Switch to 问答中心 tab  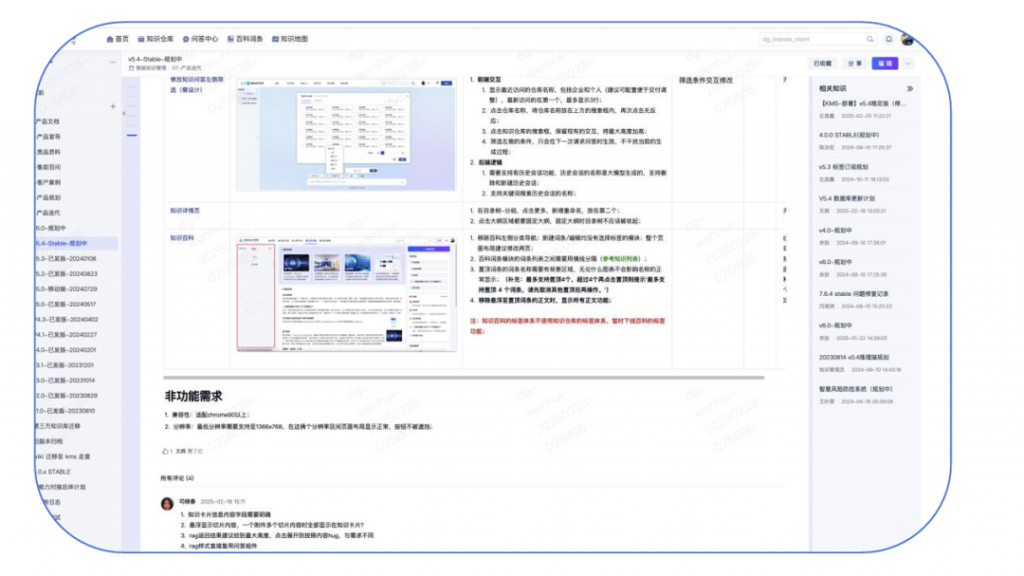tap(201, 39)
